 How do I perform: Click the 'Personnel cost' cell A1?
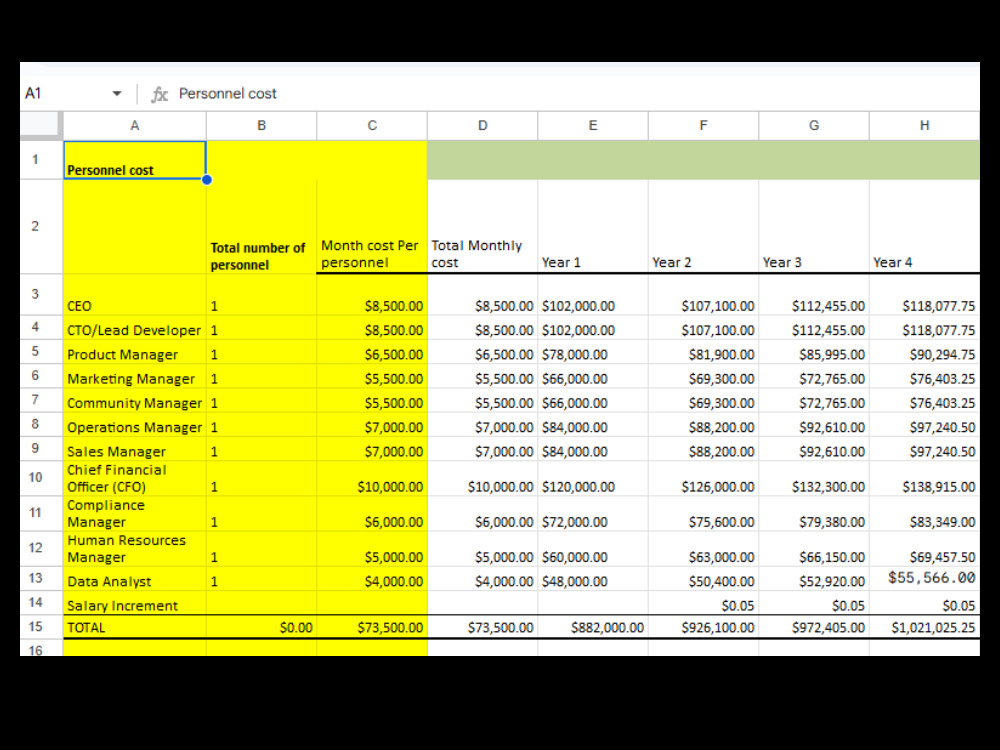pos(135,160)
